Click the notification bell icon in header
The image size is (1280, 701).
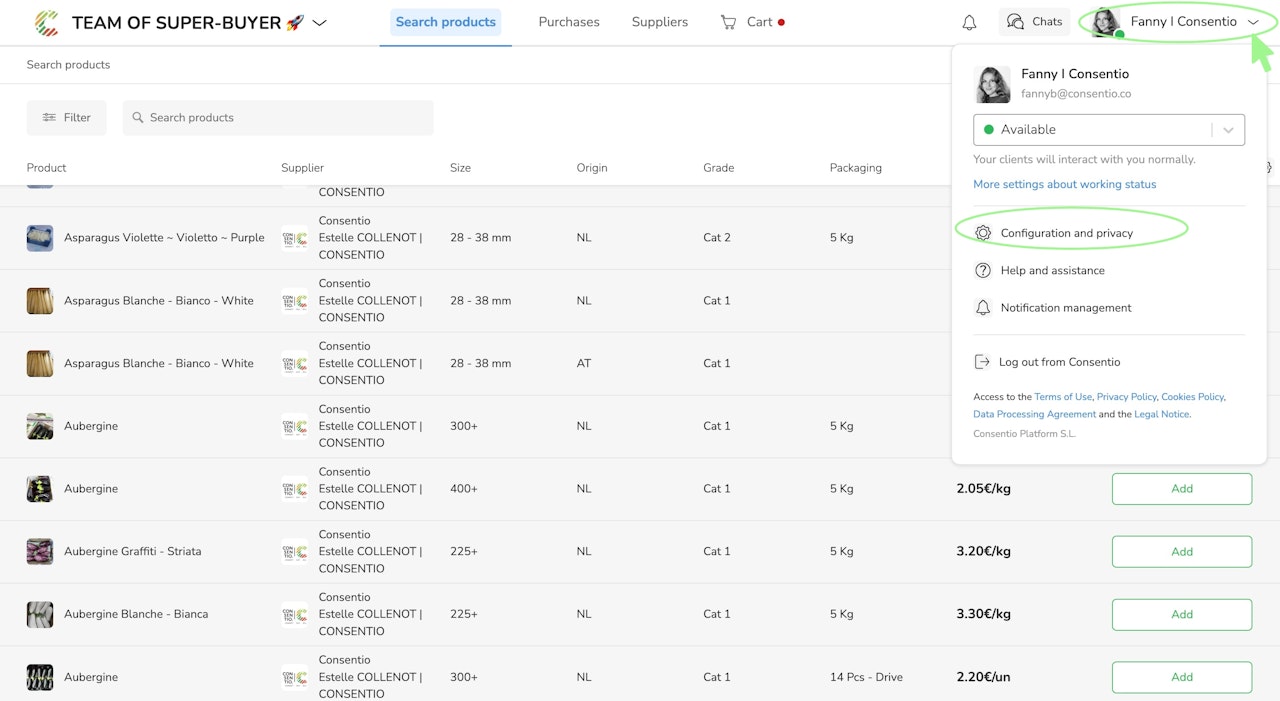[x=969, y=22]
